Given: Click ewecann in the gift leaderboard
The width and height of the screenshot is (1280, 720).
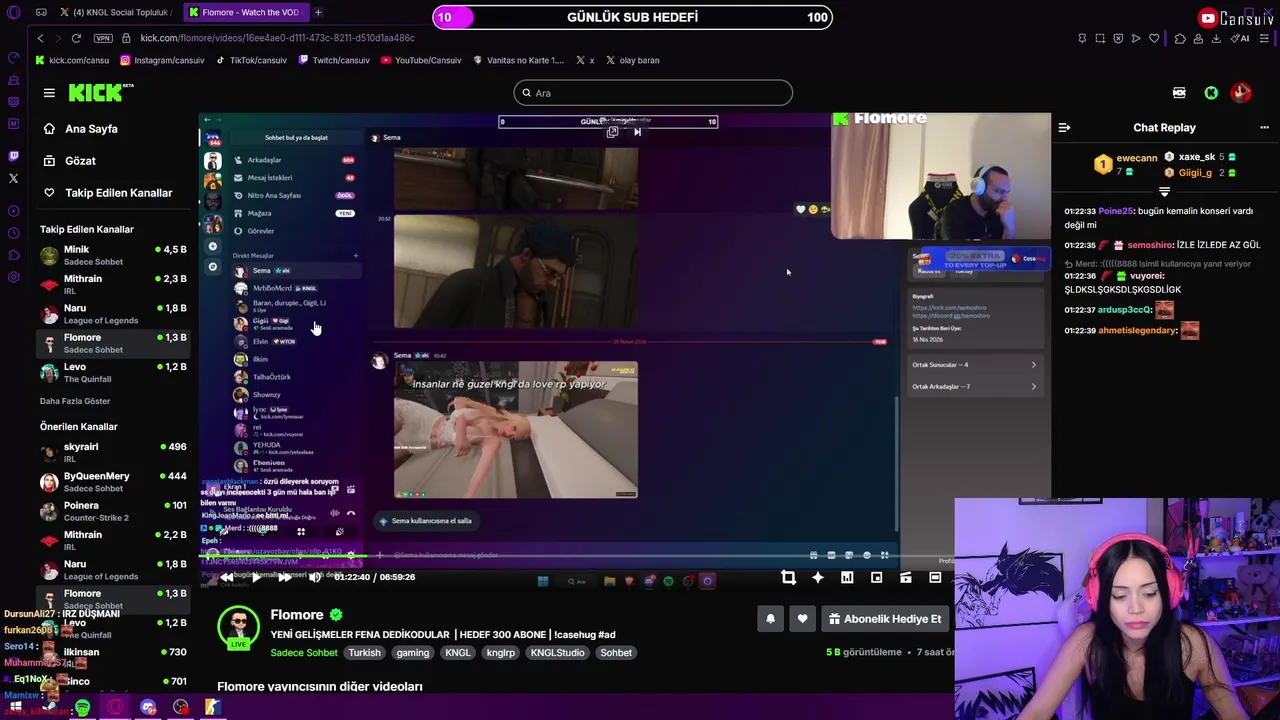Looking at the screenshot, I should [1137, 158].
